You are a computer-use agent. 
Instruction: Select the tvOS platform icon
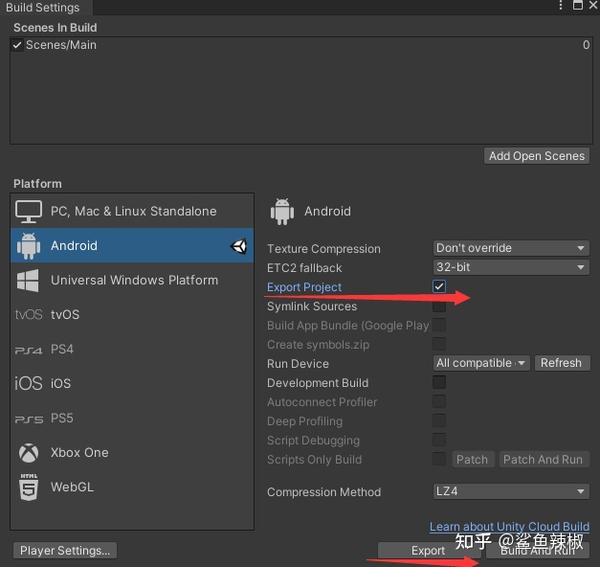(x=28, y=314)
